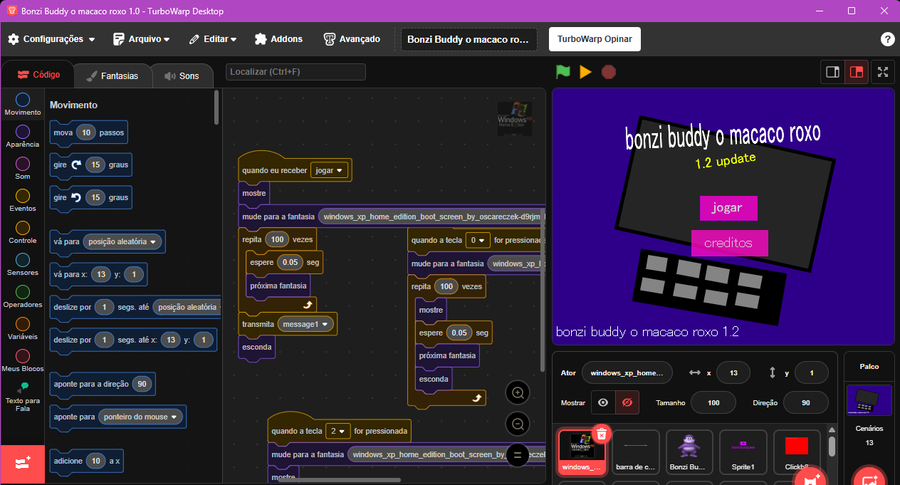Delete the windows_xp_home sprite with trash icon
900x485 pixels.
click(x=601, y=434)
